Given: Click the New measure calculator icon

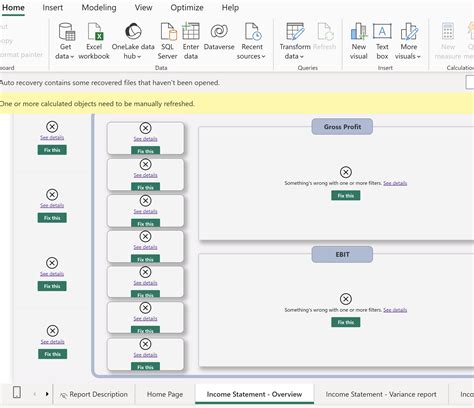Looking at the screenshot, I should pos(448,32).
